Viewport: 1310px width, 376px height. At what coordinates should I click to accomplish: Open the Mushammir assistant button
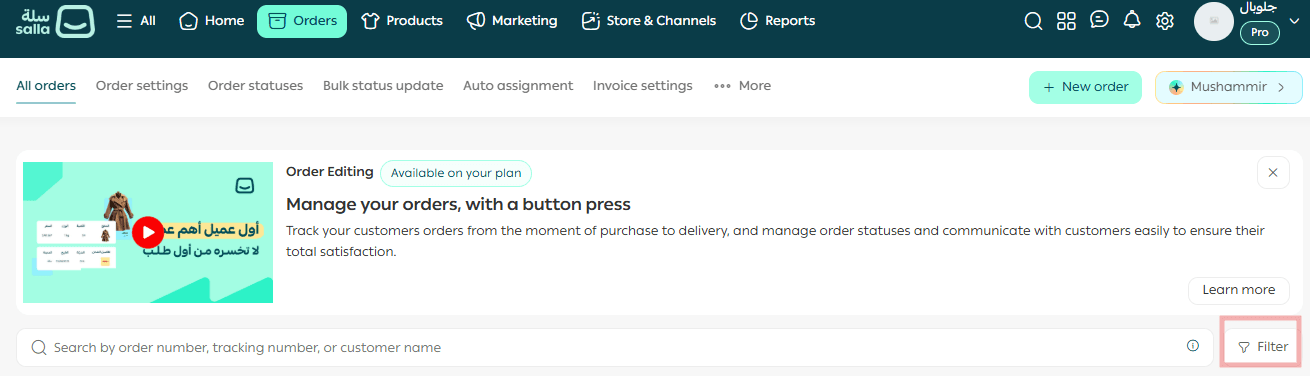pyautogui.click(x=1228, y=87)
